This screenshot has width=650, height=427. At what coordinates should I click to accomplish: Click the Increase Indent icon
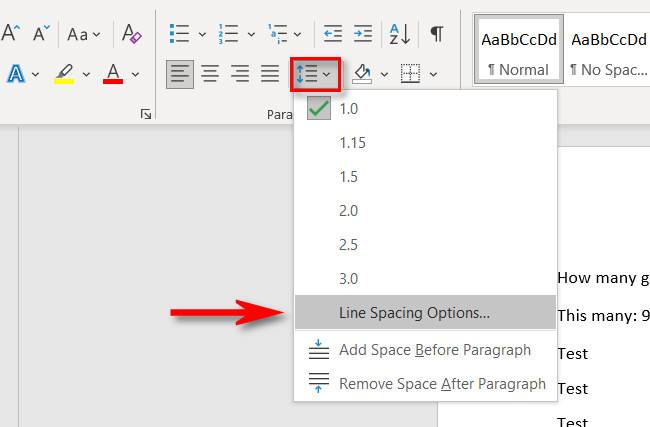point(363,34)
